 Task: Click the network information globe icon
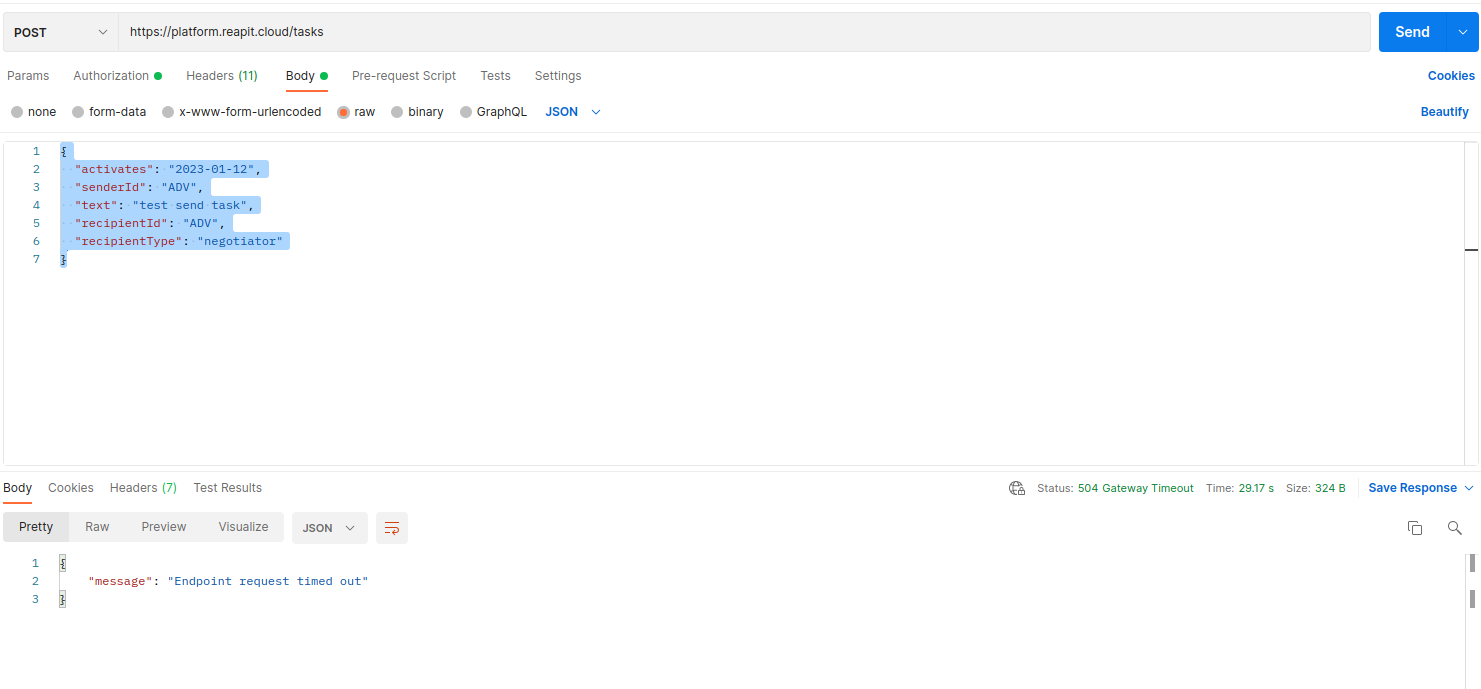(1017, 488)
